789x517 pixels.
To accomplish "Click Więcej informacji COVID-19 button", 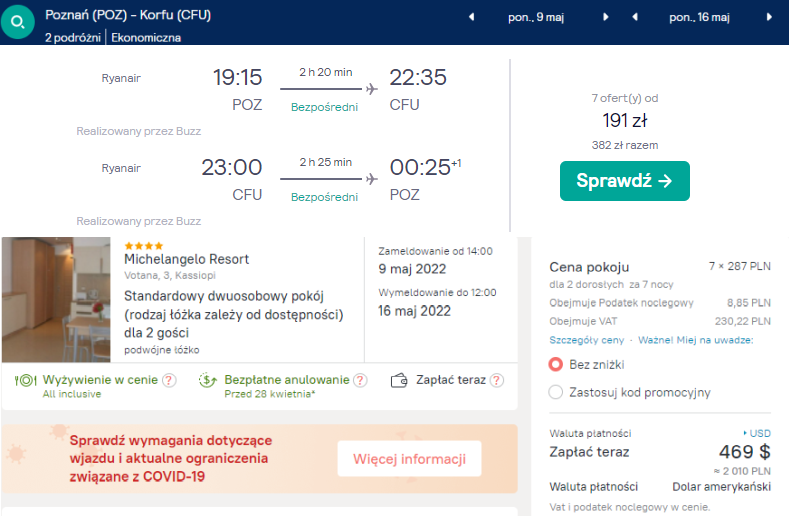I will [x=409, y=459].
